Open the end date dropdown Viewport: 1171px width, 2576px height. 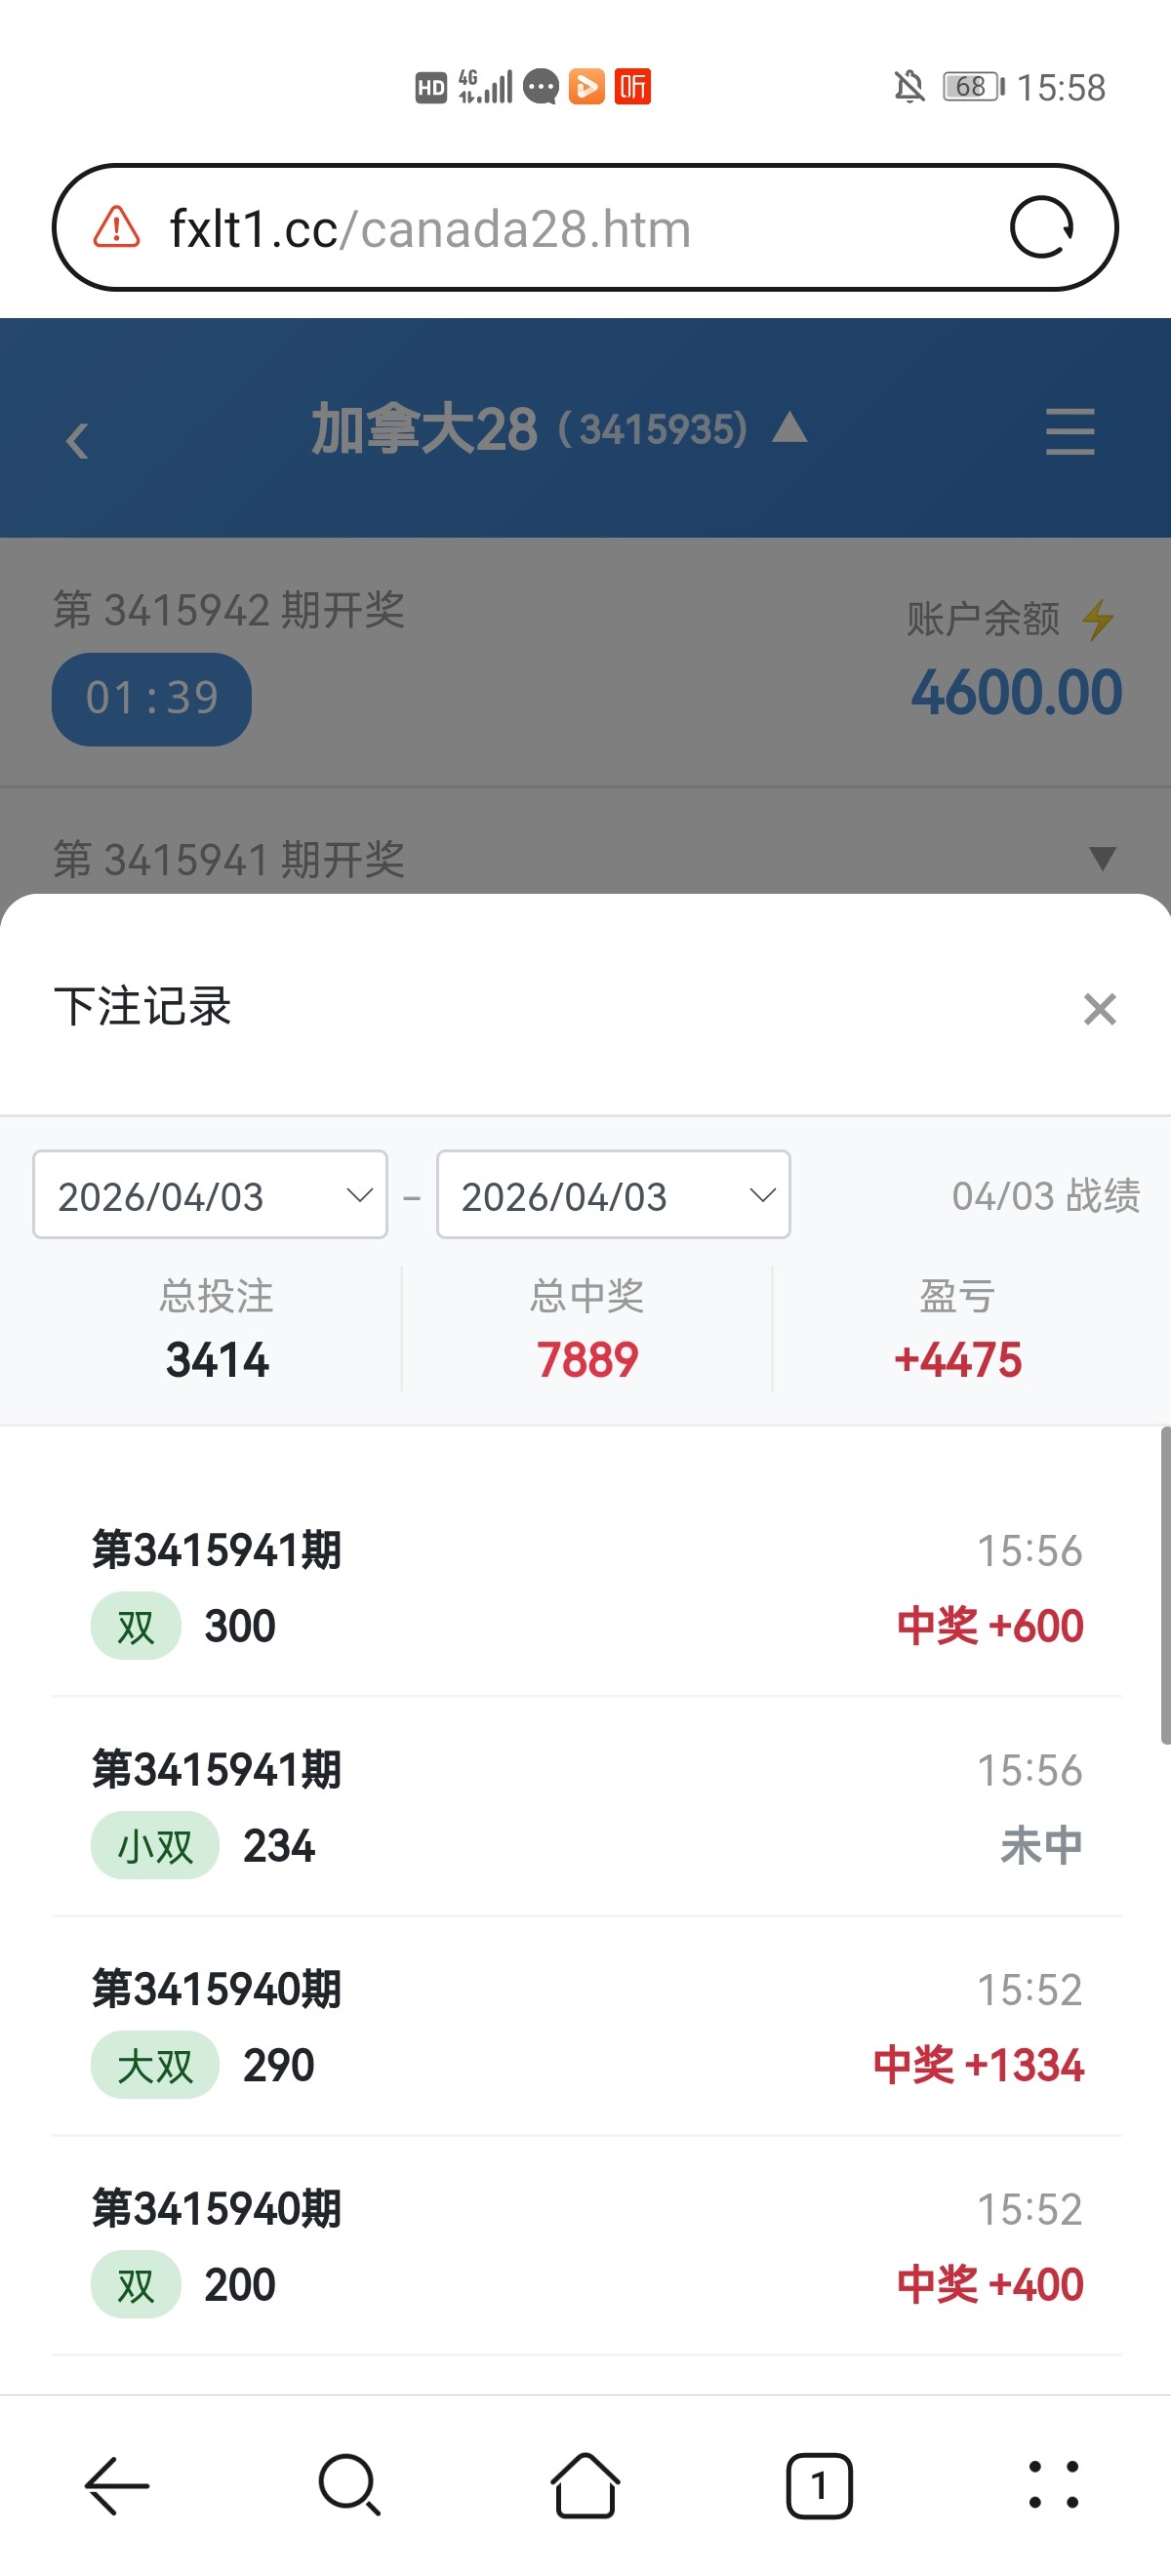[x=613, y=1195]
